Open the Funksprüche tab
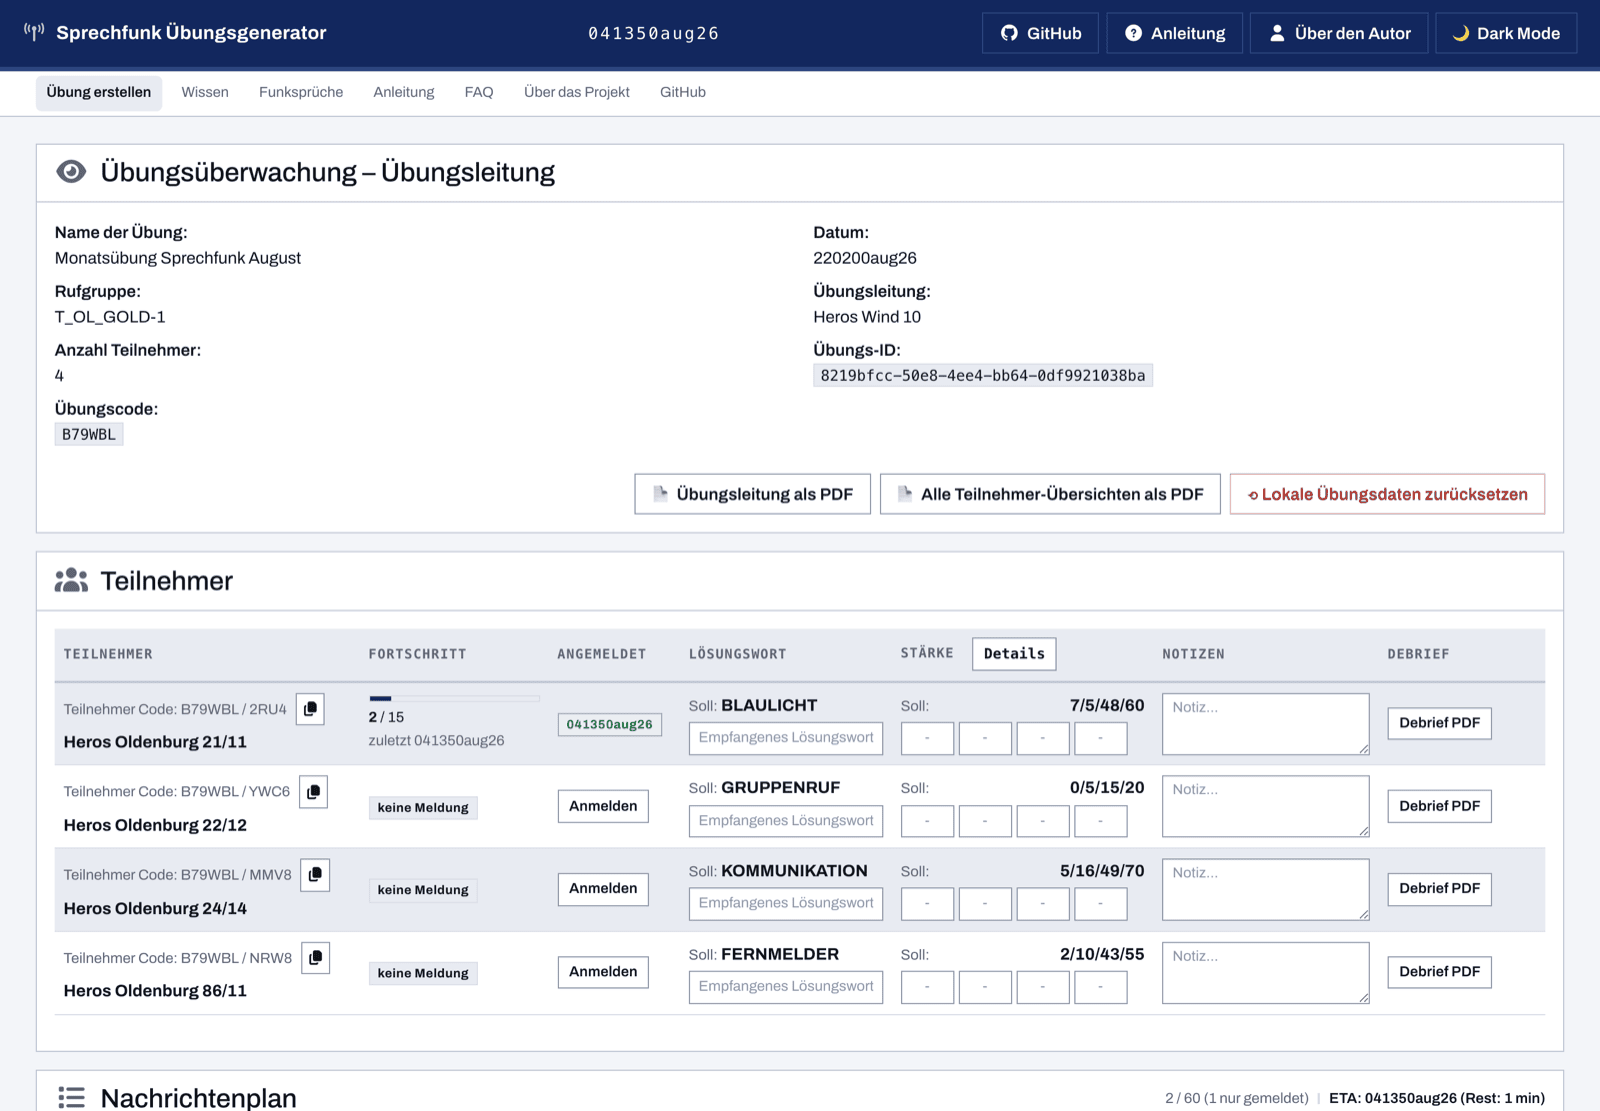 click(x=301, y=92)
